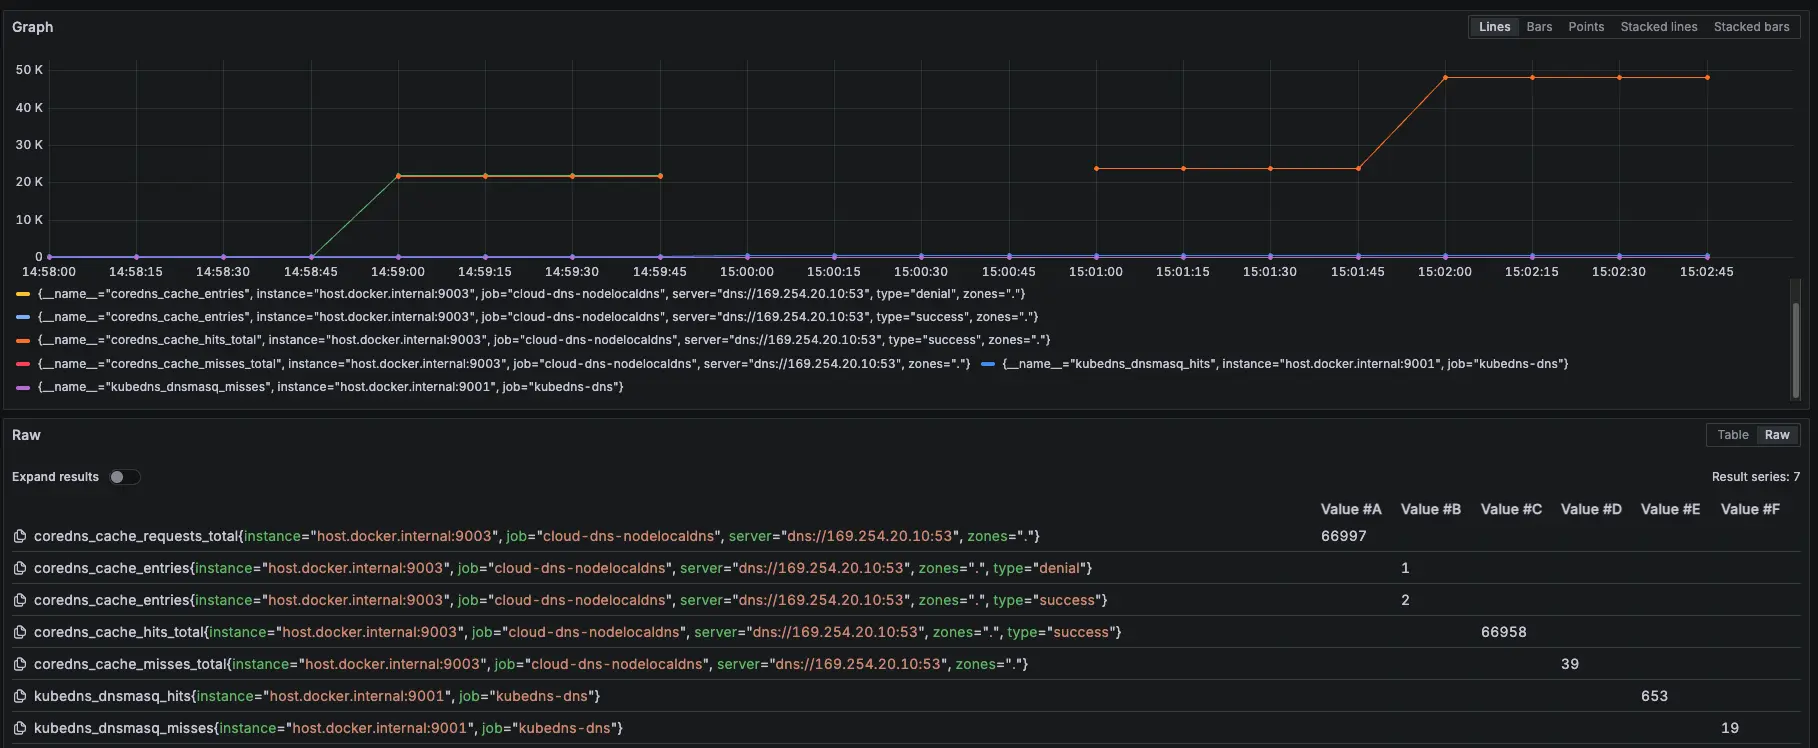
Task: Copy the kubedns_dnsmasq_misses series icon
Action: [x=19, y=729]
